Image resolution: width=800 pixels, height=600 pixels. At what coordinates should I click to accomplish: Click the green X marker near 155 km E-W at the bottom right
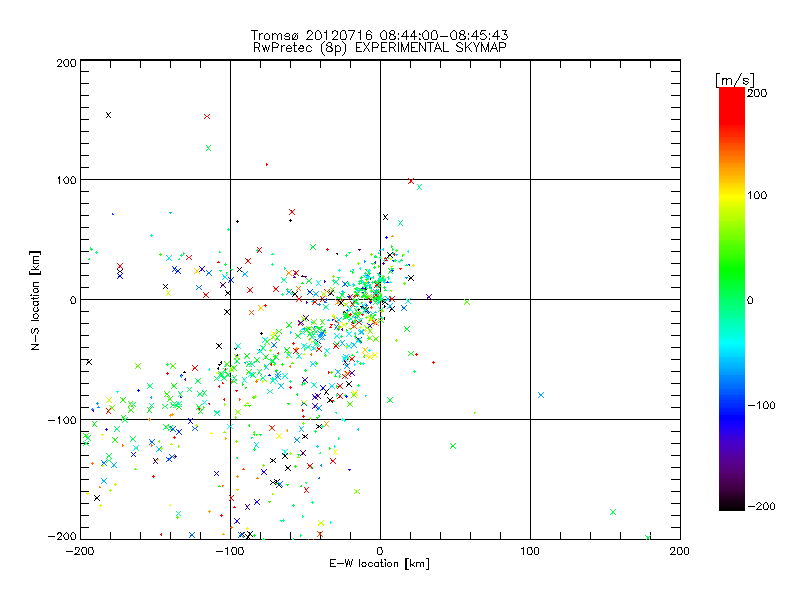613,512
